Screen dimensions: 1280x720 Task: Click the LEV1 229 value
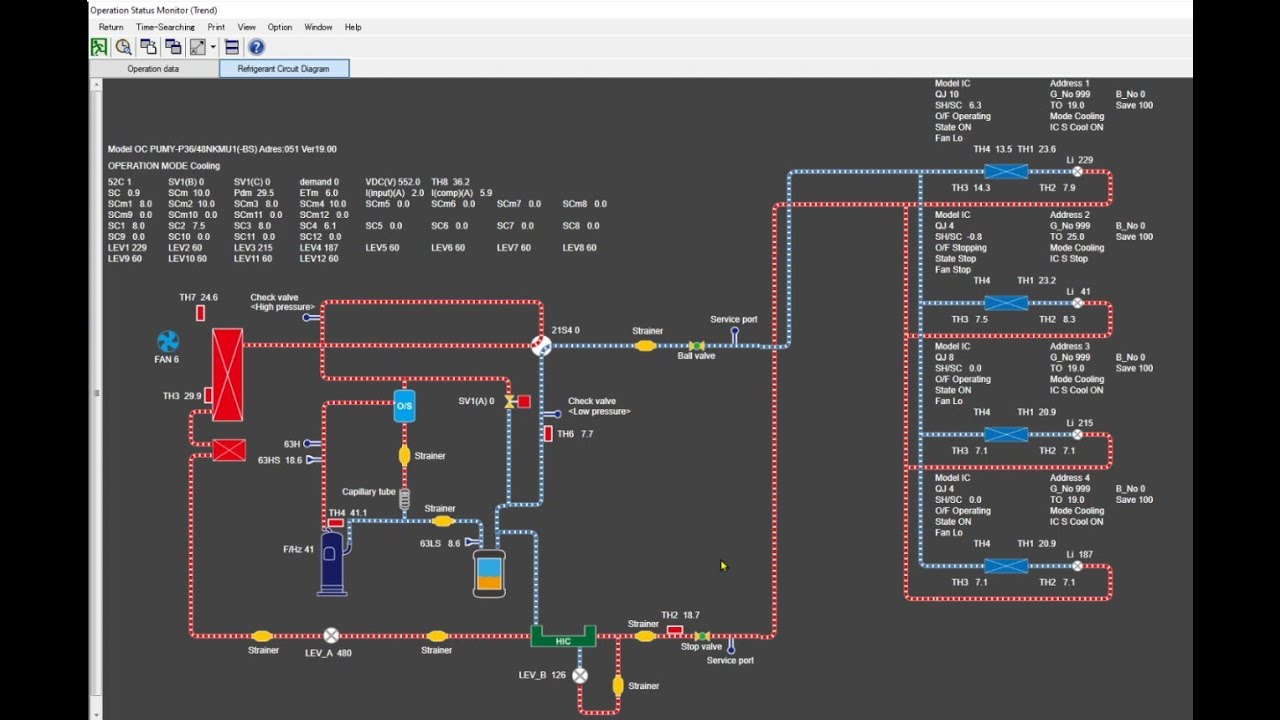(x=127, y=248)
